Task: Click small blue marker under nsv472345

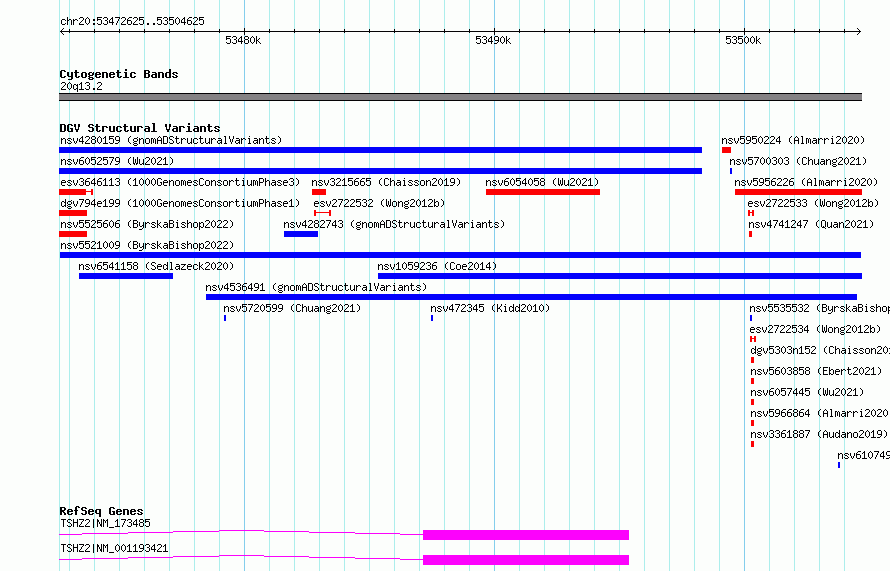Action: 432,318
